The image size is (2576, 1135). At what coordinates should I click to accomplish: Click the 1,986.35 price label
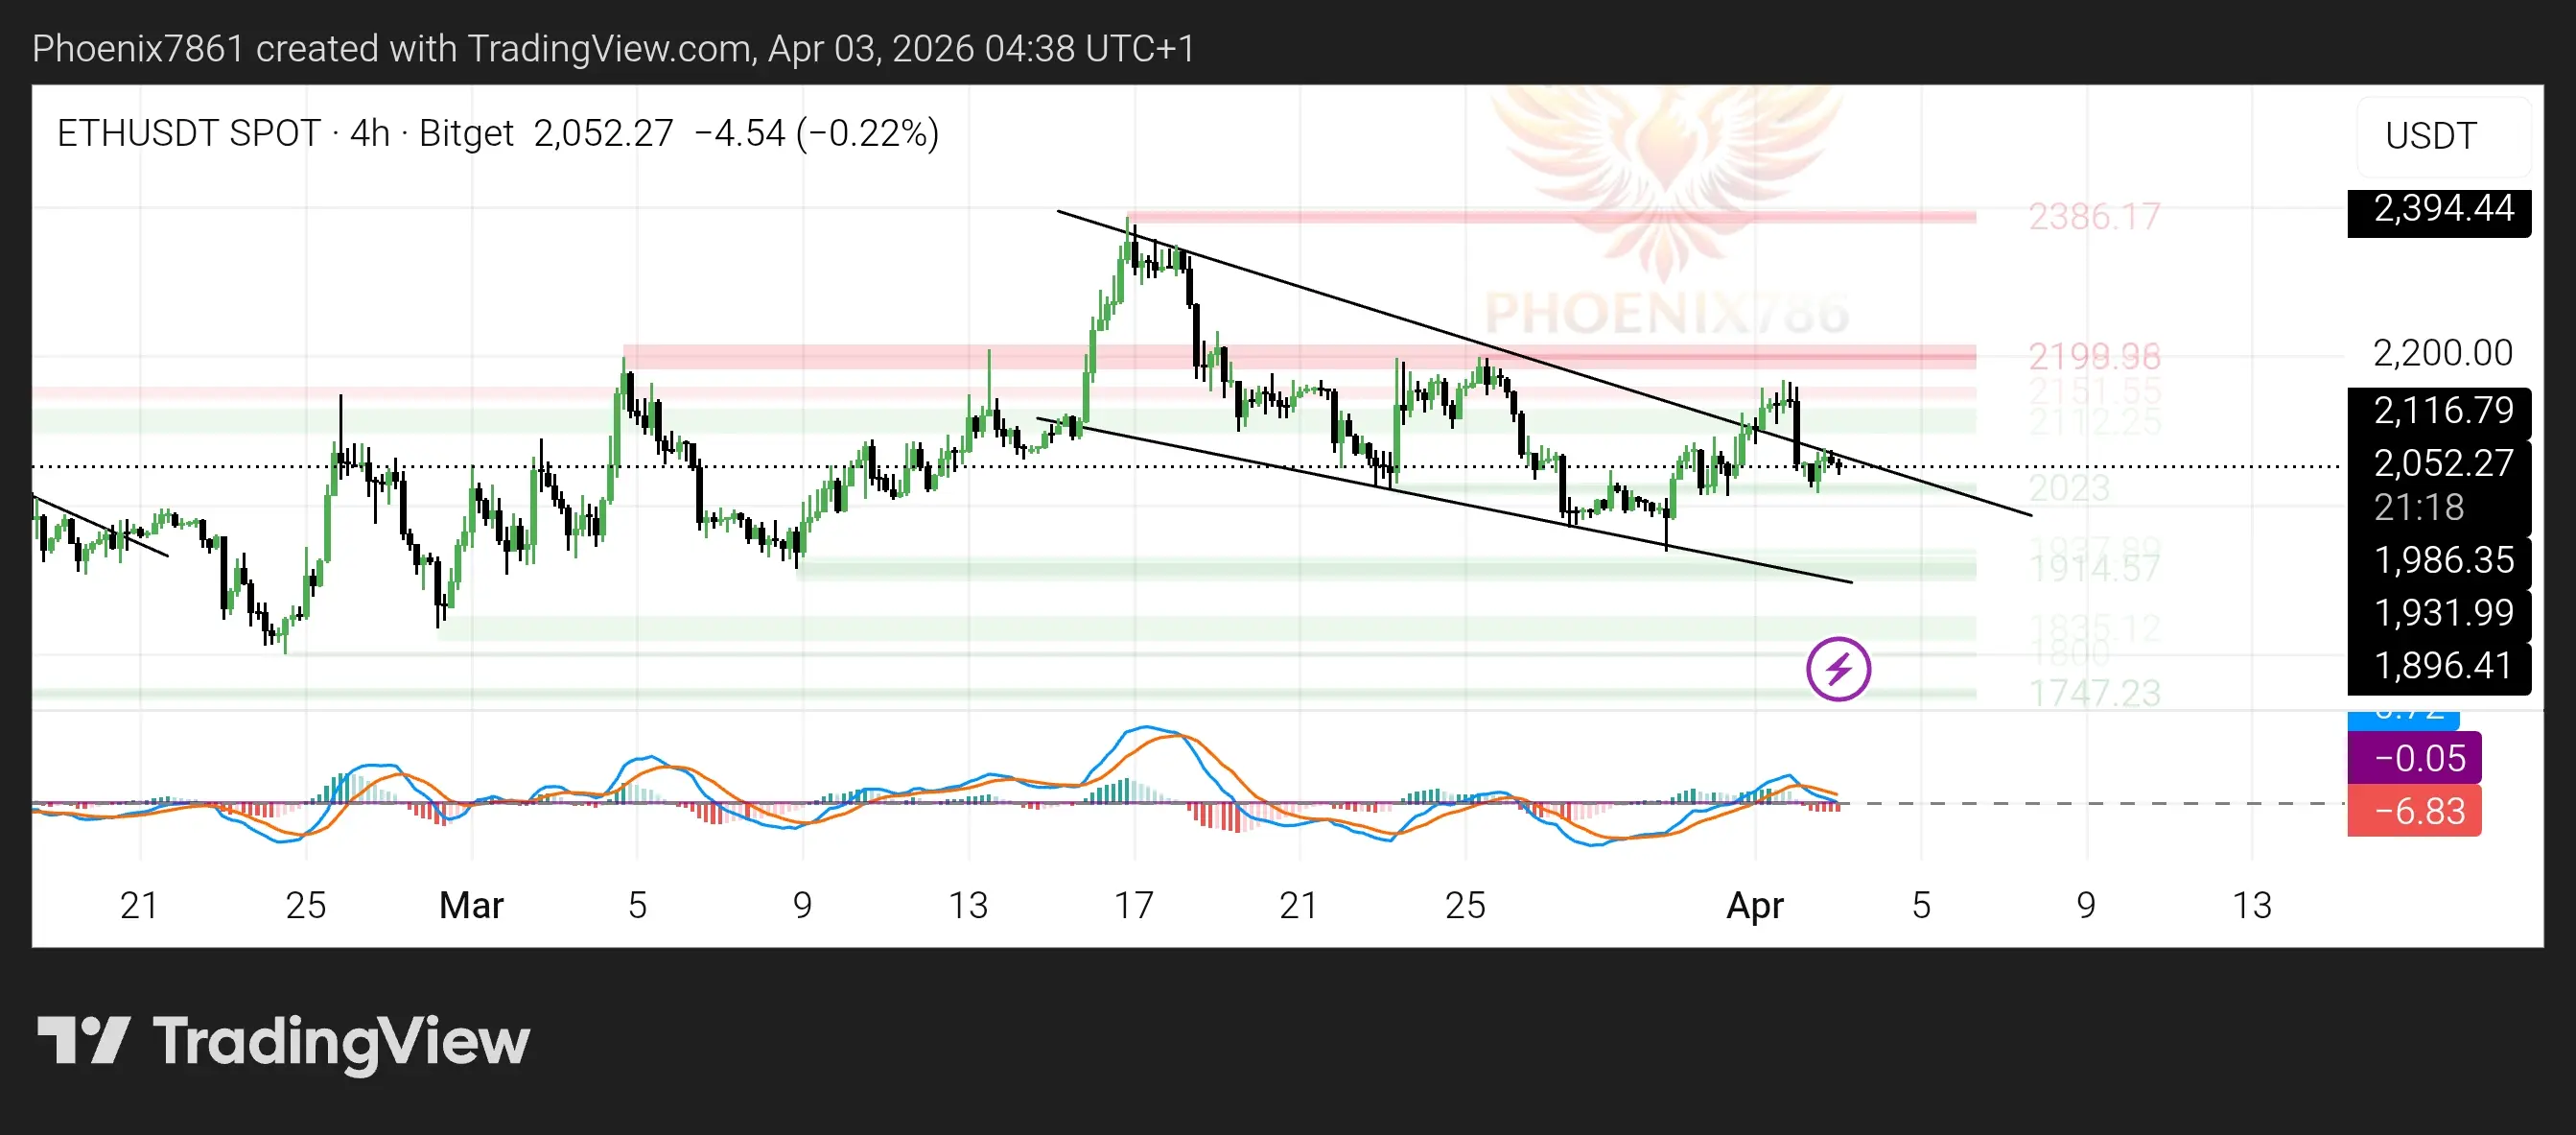click(x=2442, y=560)
